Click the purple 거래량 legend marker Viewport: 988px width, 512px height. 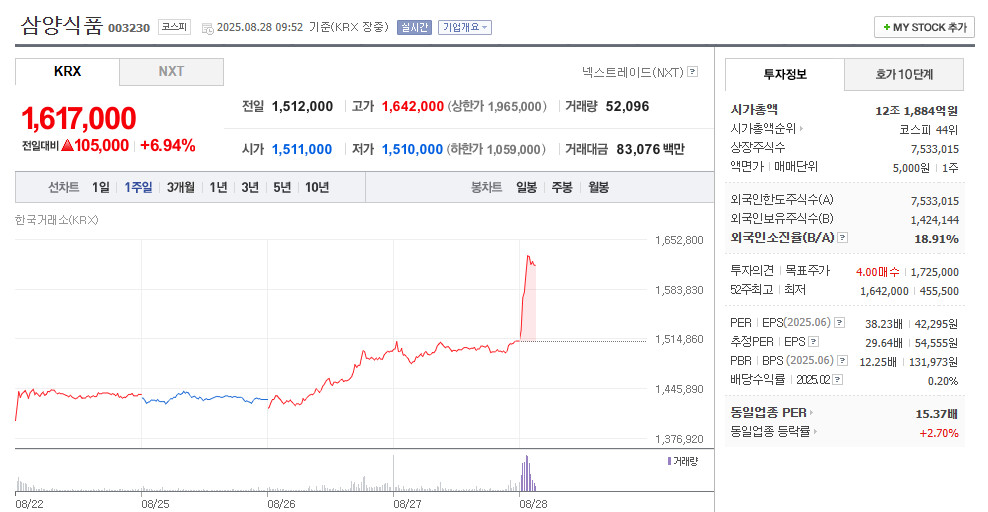(669, 461)
